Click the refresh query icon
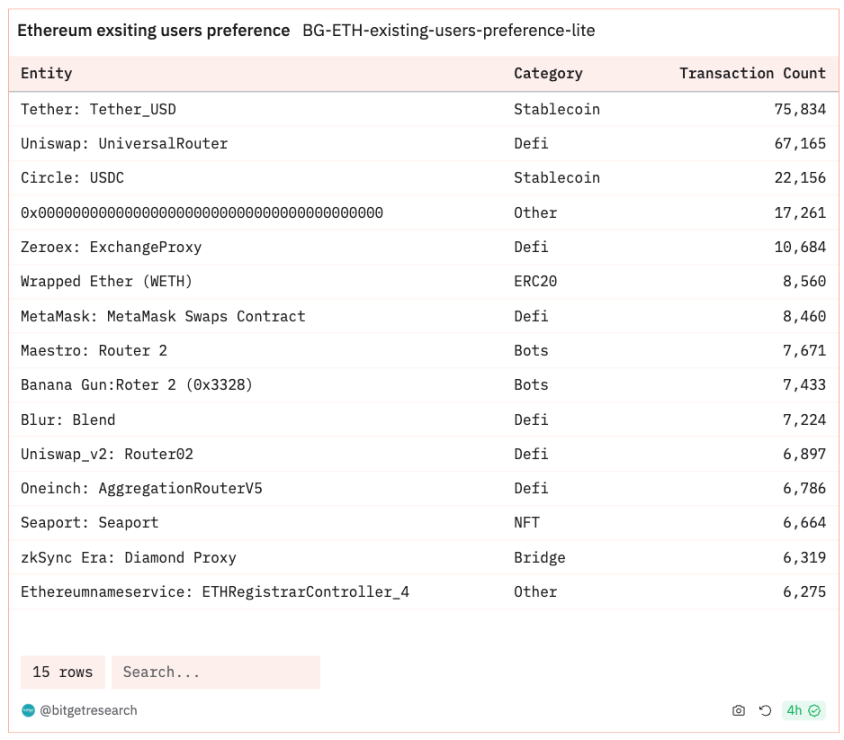This screenshot has width=844, height=740. click(x=765, y=710)
